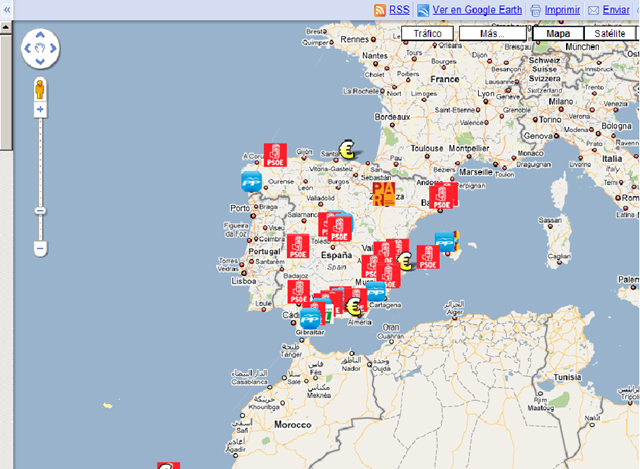Viewport: 640px width, 469px height.
Task: Pan the map up
Action: coord(40,35)
